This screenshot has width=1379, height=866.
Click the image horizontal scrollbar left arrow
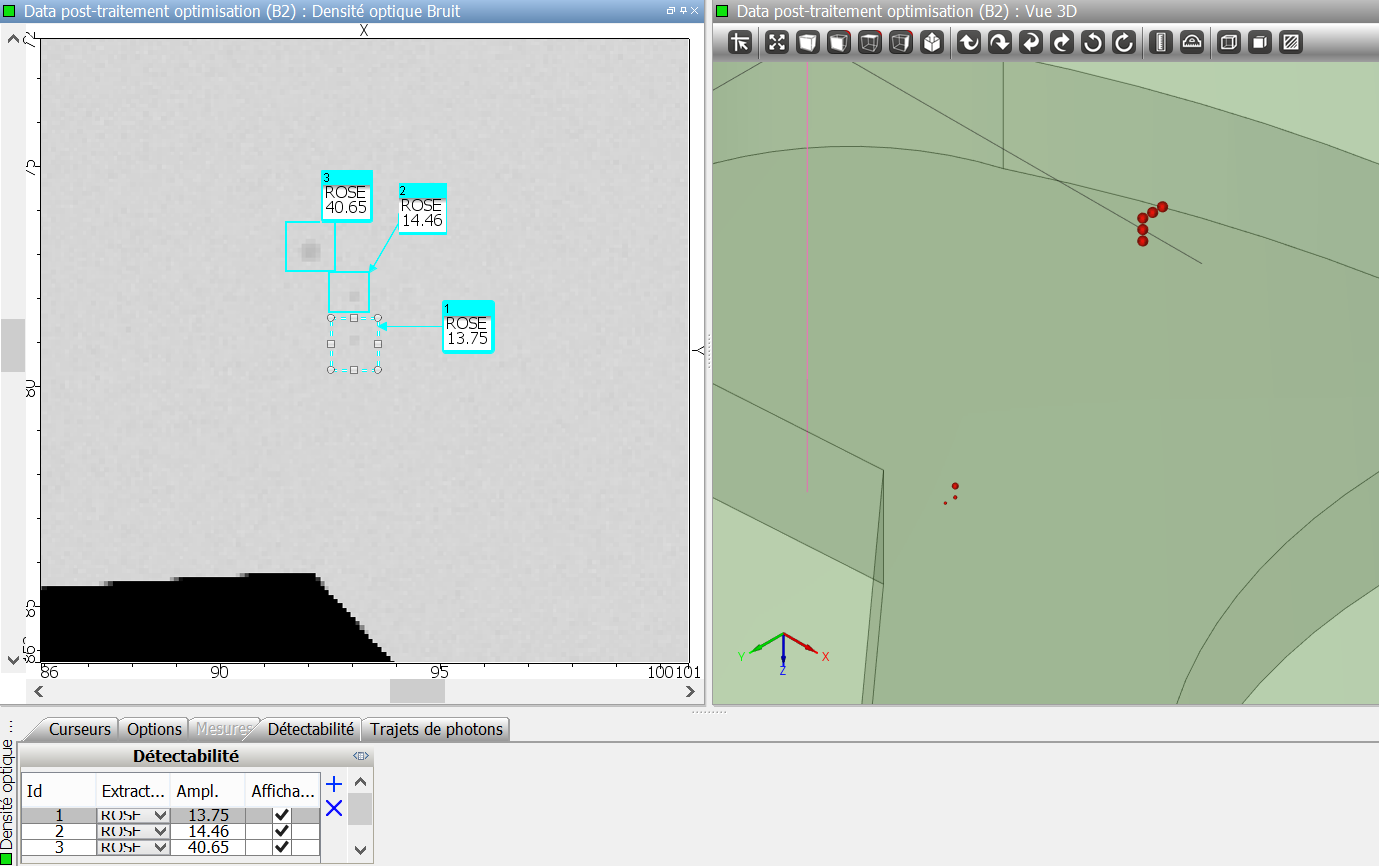click(40, 691)
